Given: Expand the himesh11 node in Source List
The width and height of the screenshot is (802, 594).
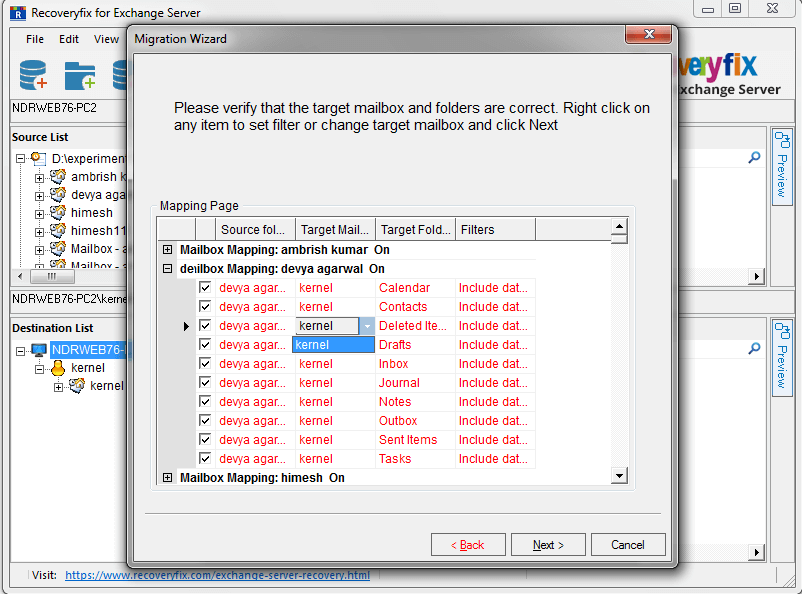Looking at the screenshot, I should [39, 232].
